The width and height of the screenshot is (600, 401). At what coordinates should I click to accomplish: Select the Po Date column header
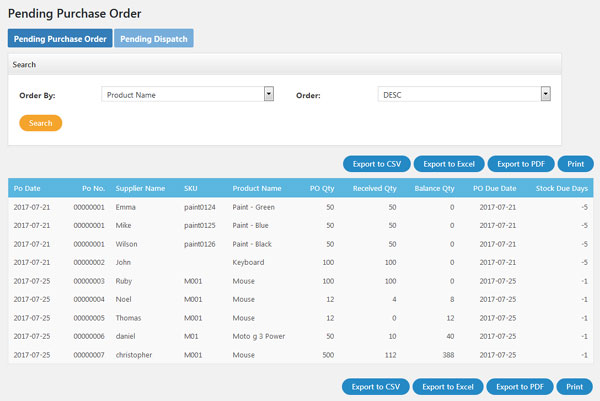pos(27,188)
